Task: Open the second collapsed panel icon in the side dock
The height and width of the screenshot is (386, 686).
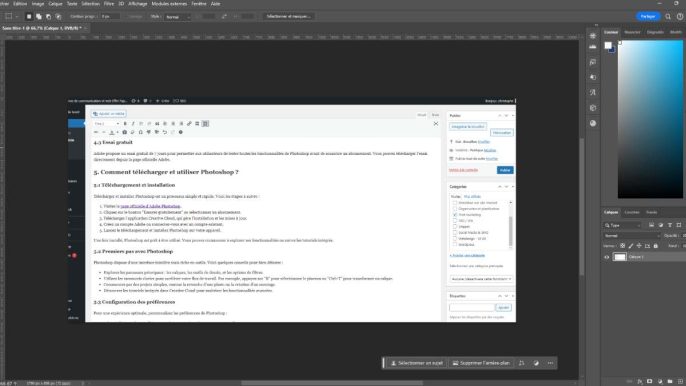Action: pos(593,47)
